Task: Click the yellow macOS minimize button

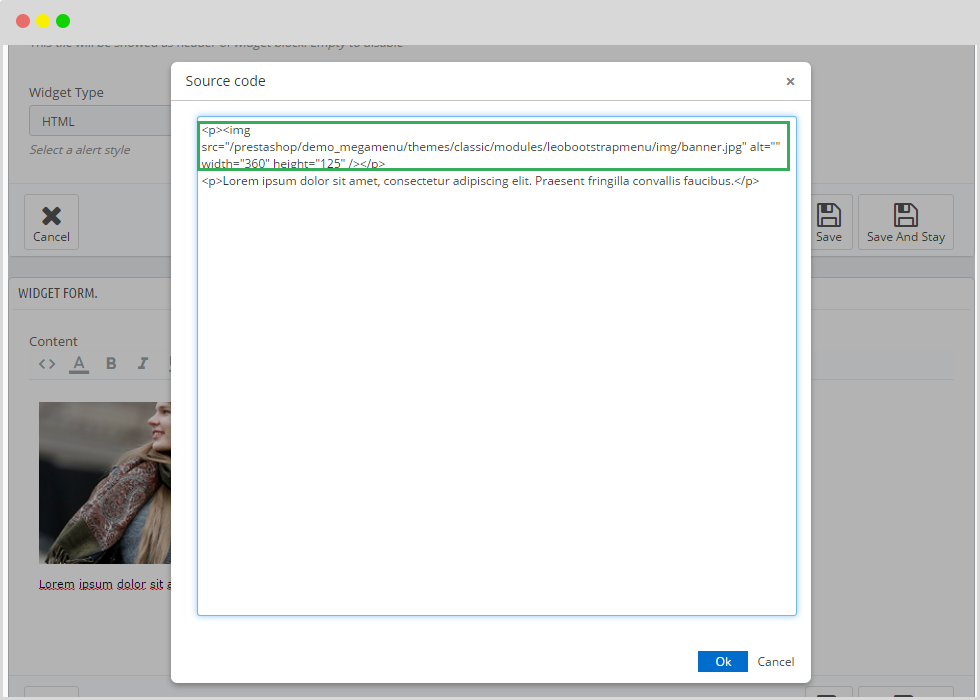Action: (x=43, y=21)
